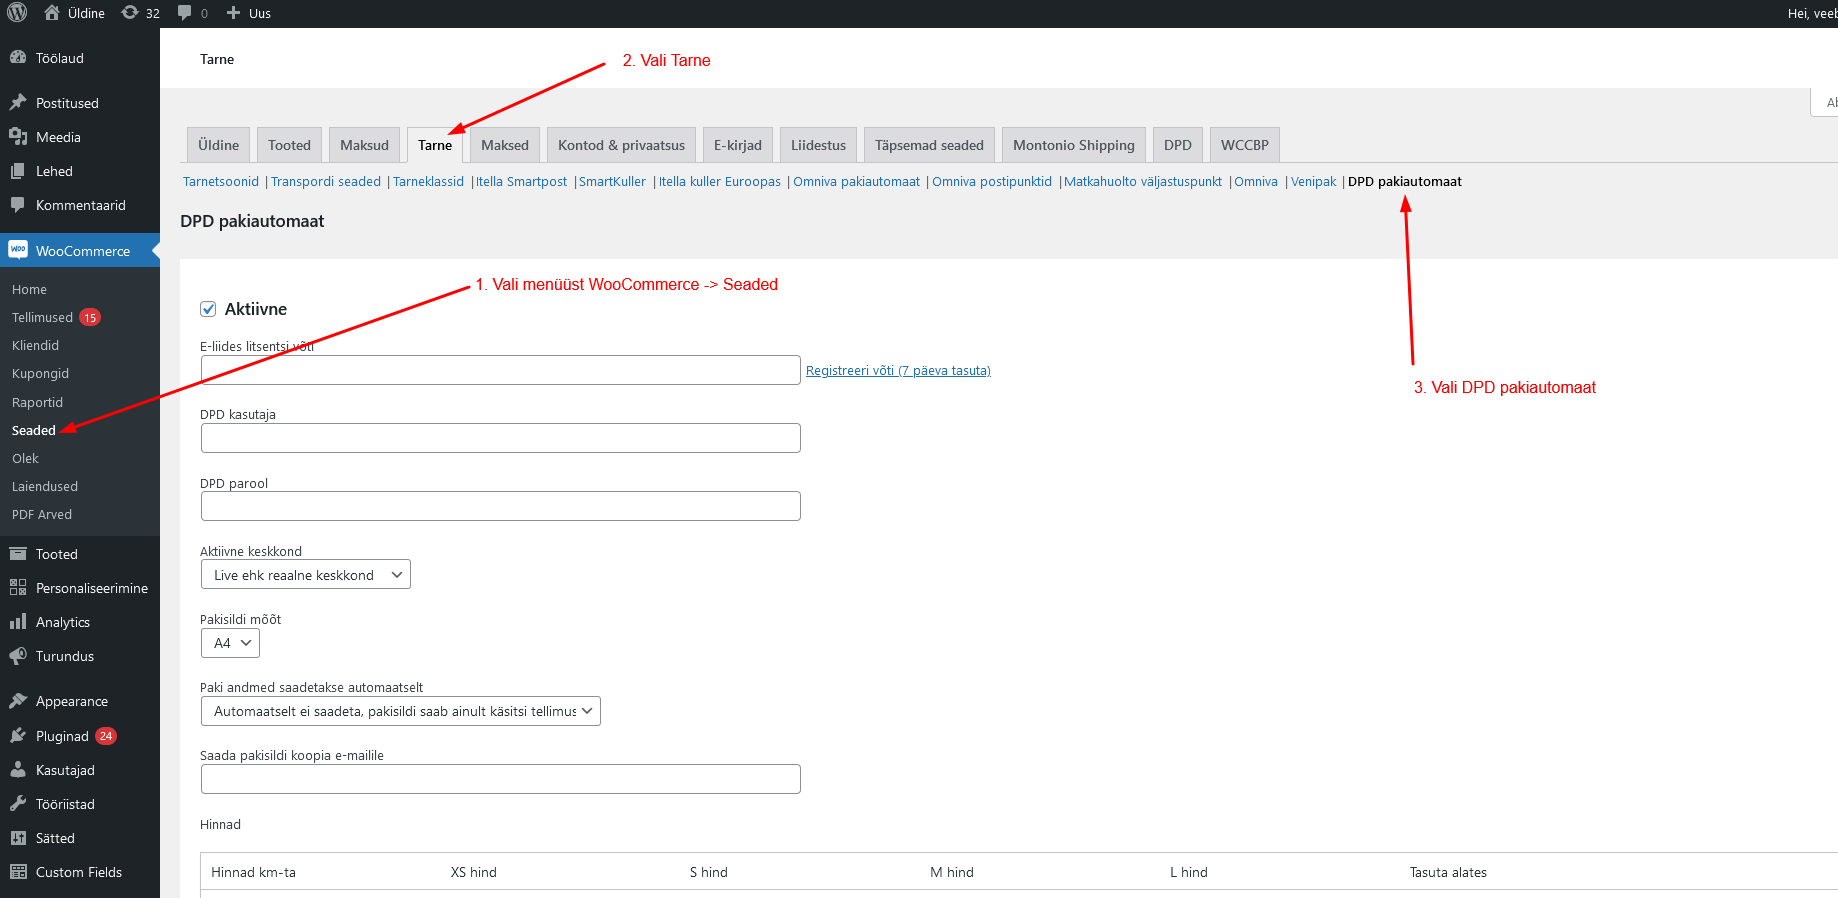Viewport: 1838px width, 898px height.
Task: Open the comments bubble icon in admin bar
Action: click(x=185, y=13)
